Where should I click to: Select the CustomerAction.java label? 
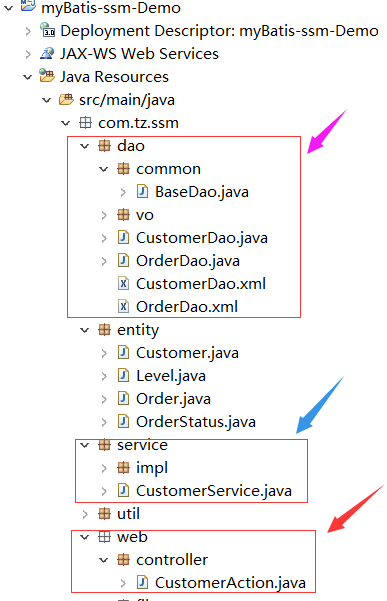pyautogui.click(x=230, y=583)
